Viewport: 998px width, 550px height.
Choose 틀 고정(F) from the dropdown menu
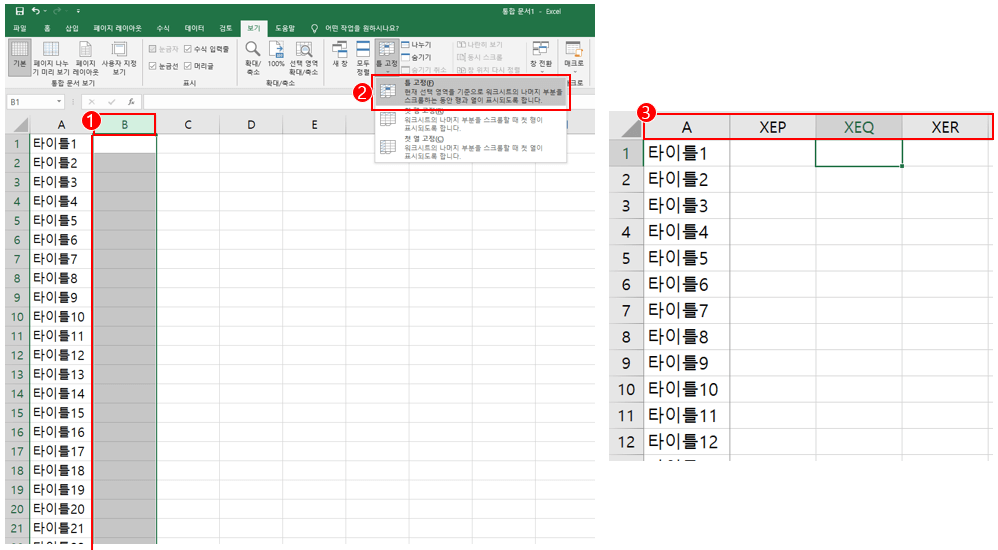coord(471,92)
